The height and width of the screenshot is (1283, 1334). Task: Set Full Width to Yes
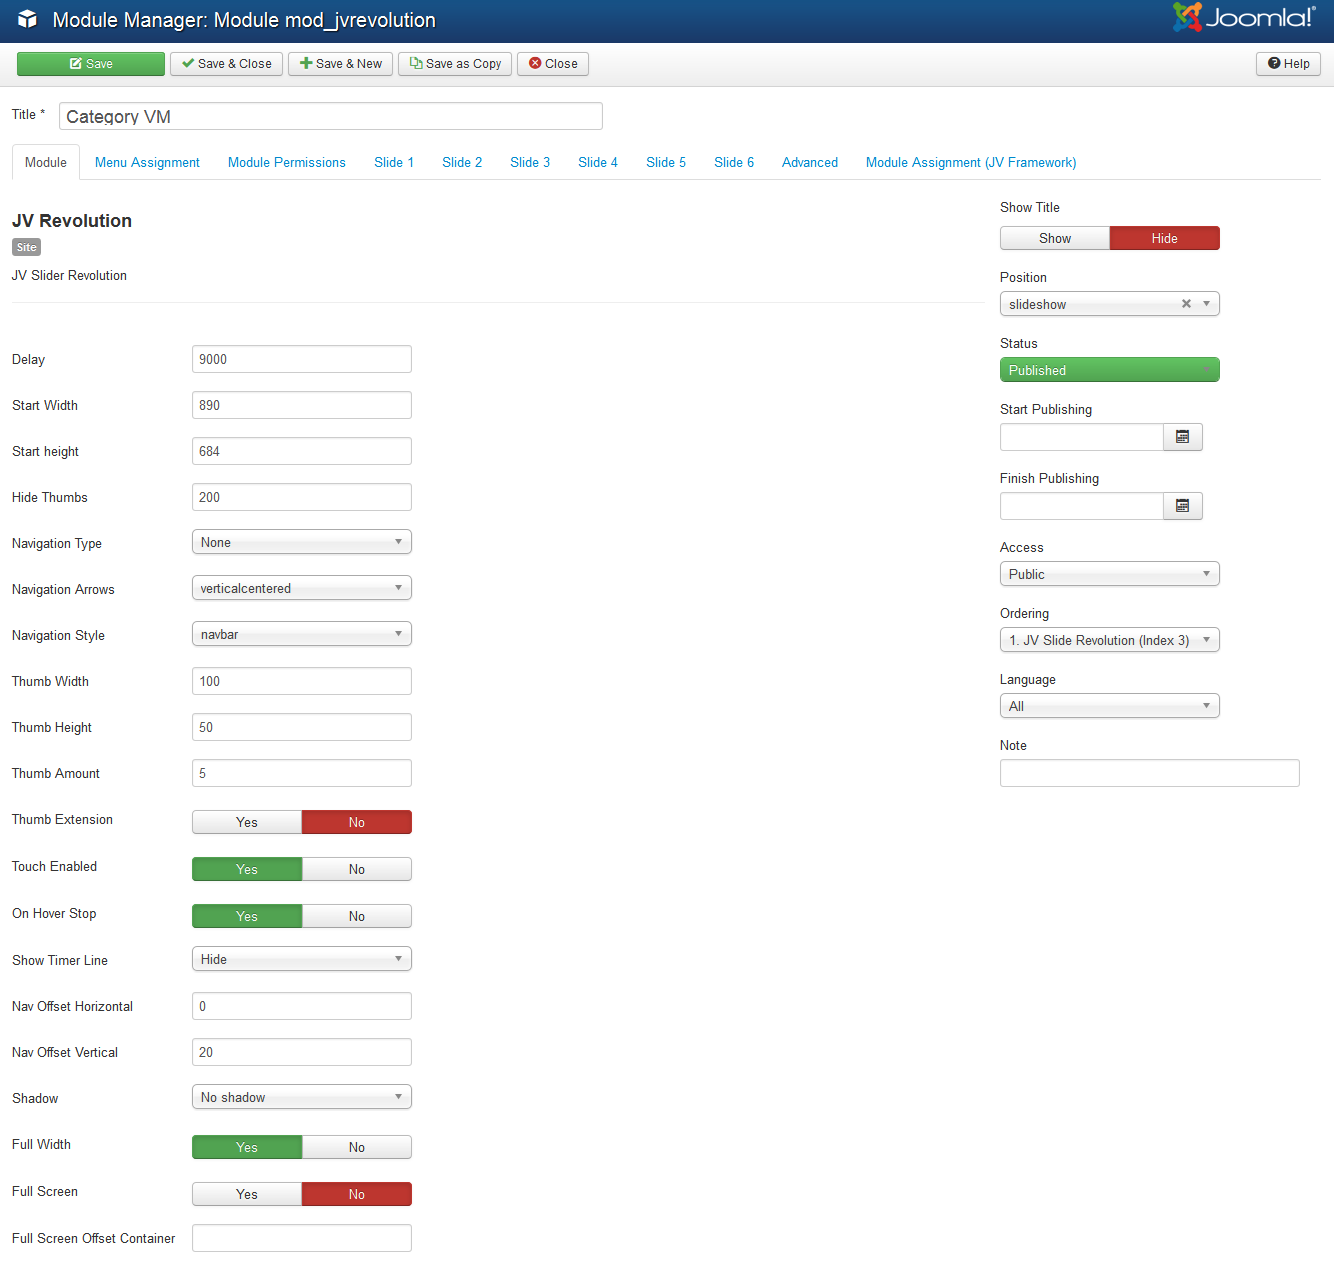click(x=247, y=1147)
